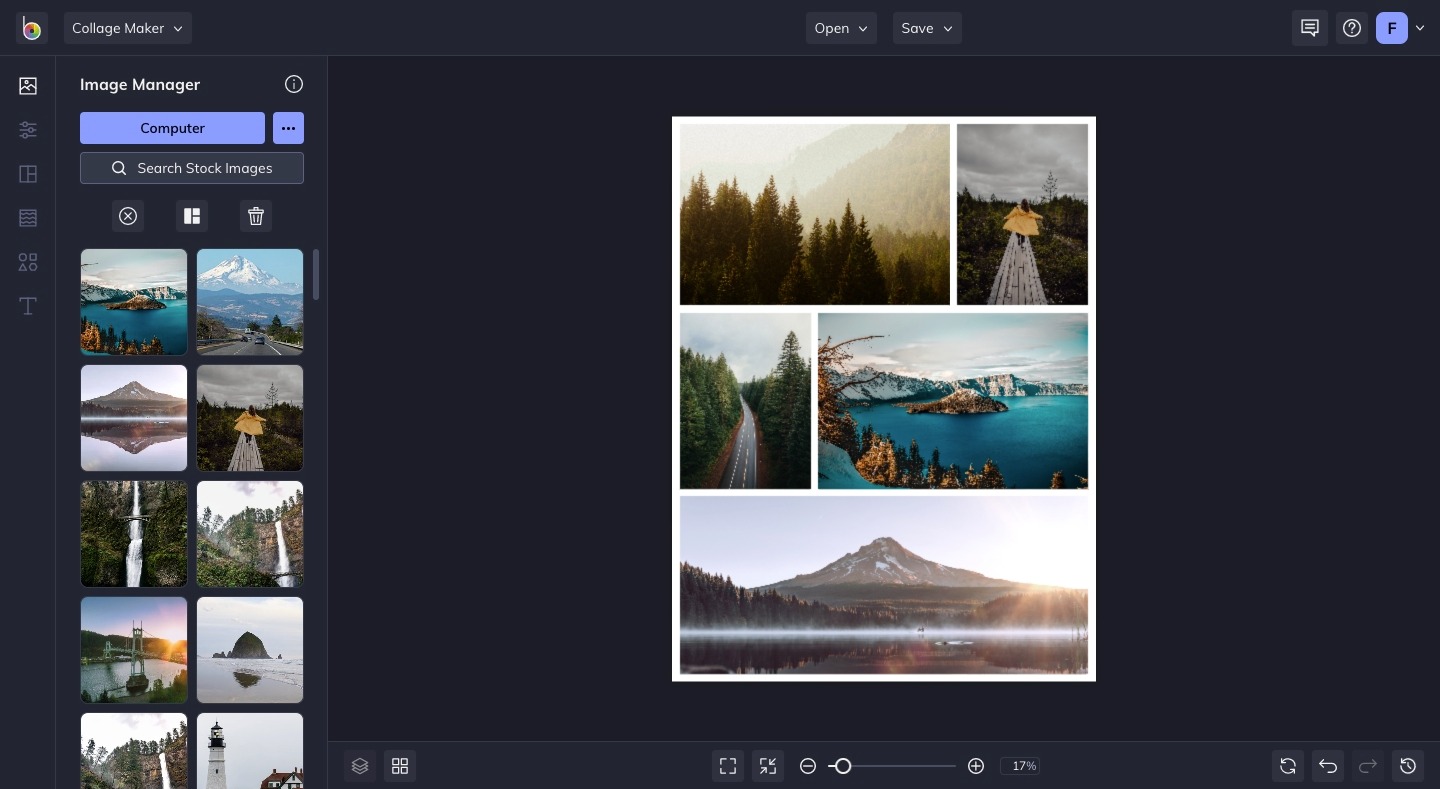1440x789 pixels.
Task: Click the Undo arrow button
Action: pyautogui.click(x=1328, y=766)
